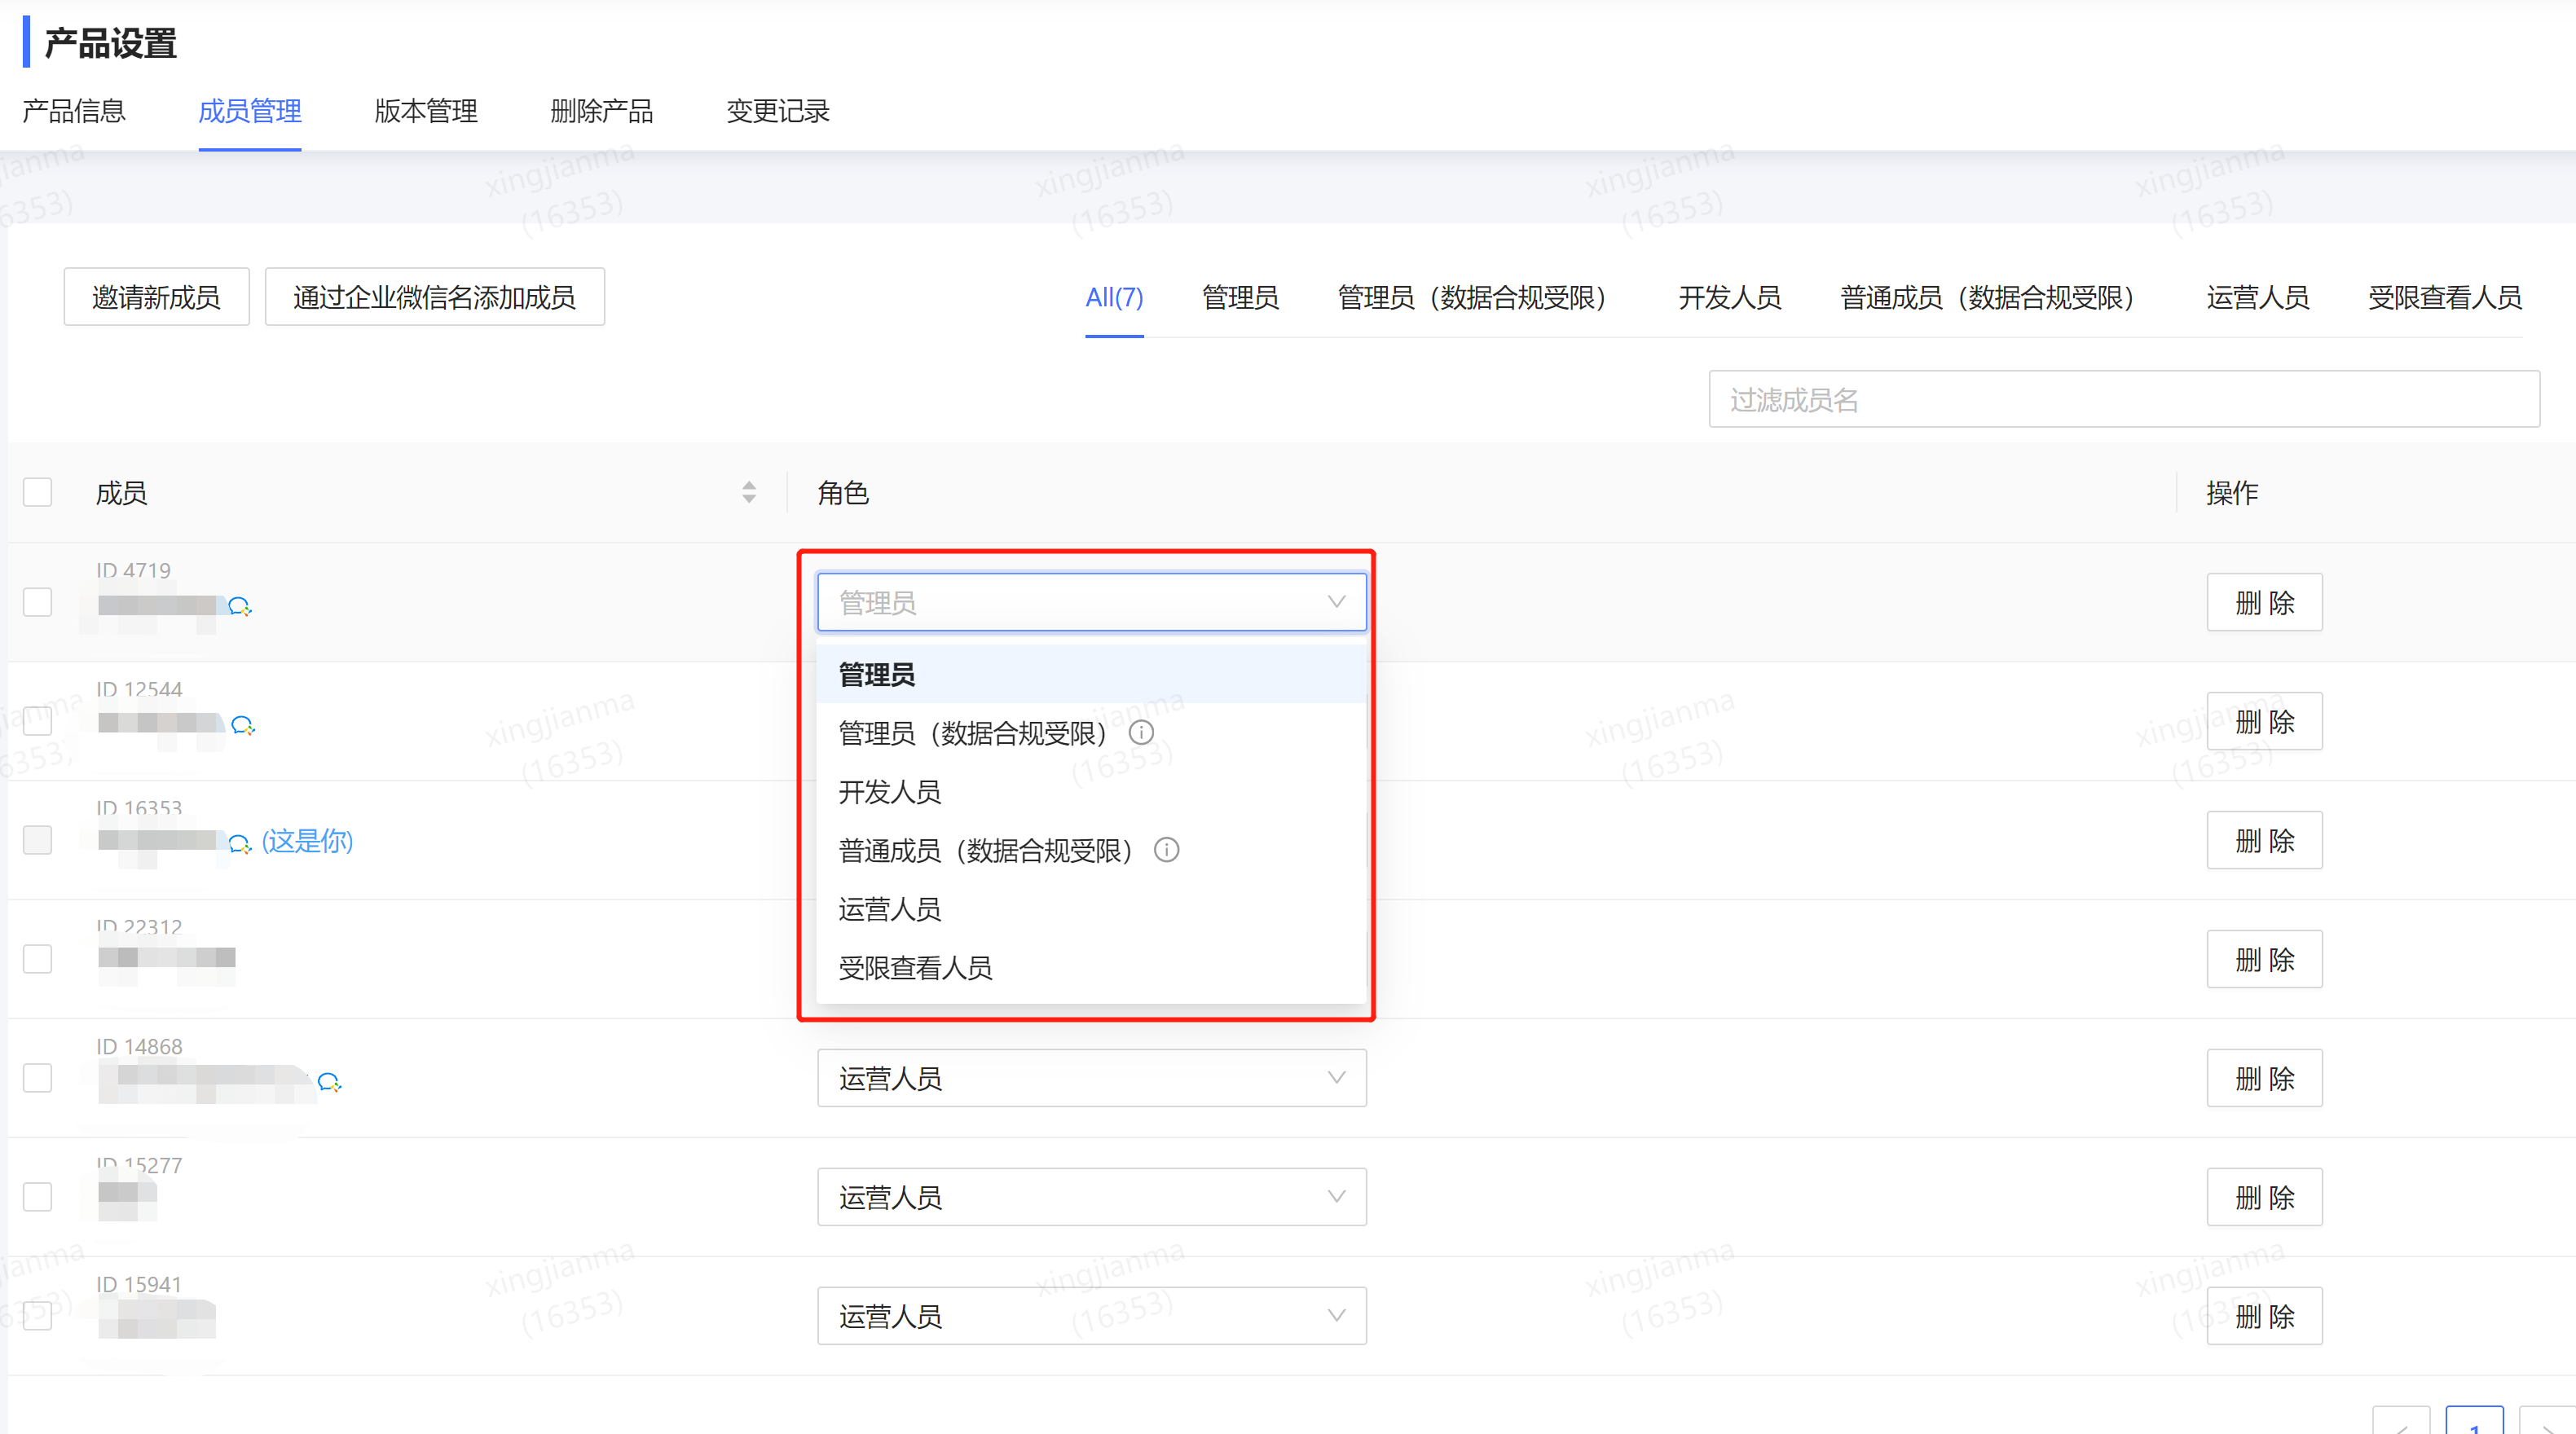Switch to the 成员管理 tab

point(250,111)
